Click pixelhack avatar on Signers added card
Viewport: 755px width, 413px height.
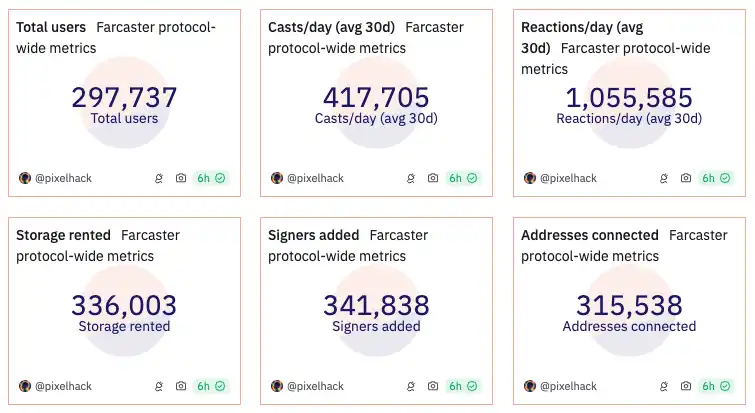tap(277, 385)
